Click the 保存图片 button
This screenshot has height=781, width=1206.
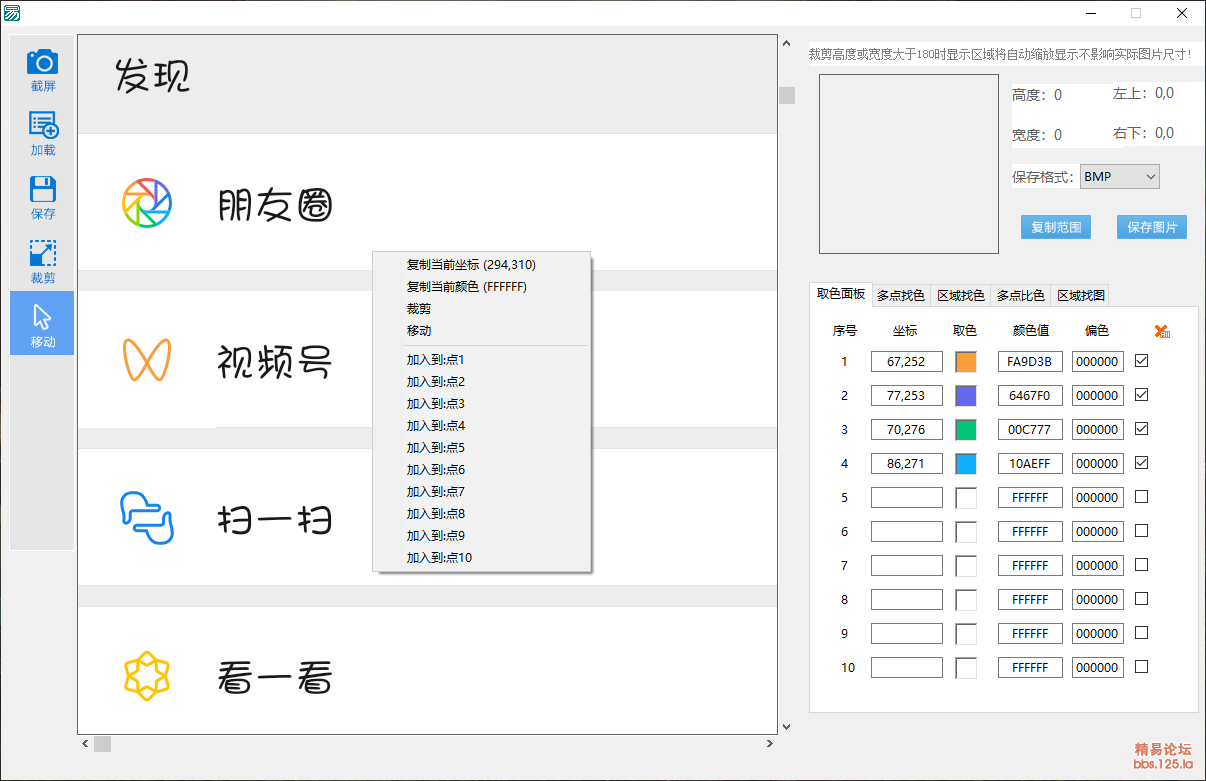[1152, 227]
